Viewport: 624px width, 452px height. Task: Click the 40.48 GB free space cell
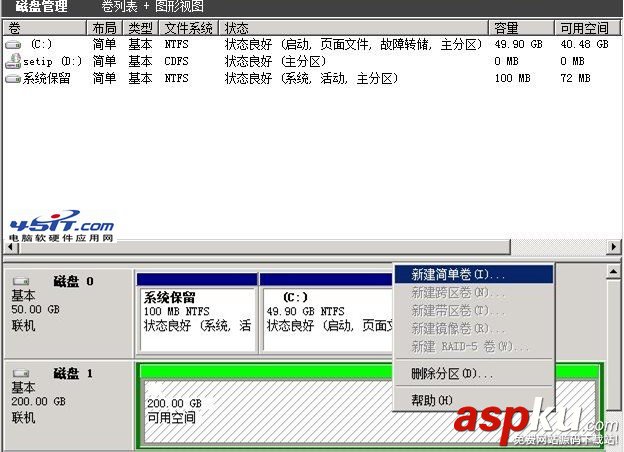click(x=584, y=44)
